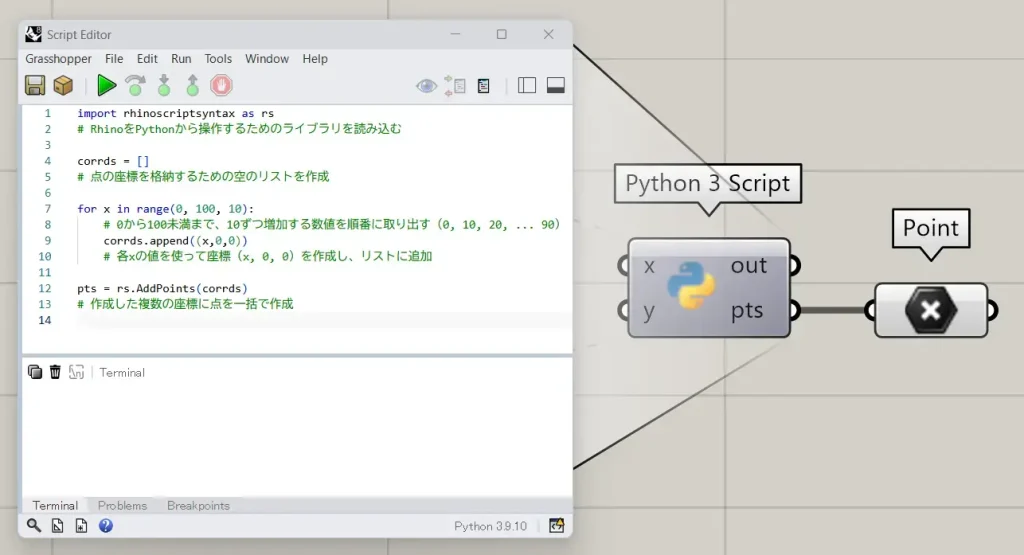
Task: Click the package box icon in toolbar
Action: point(63,86)
